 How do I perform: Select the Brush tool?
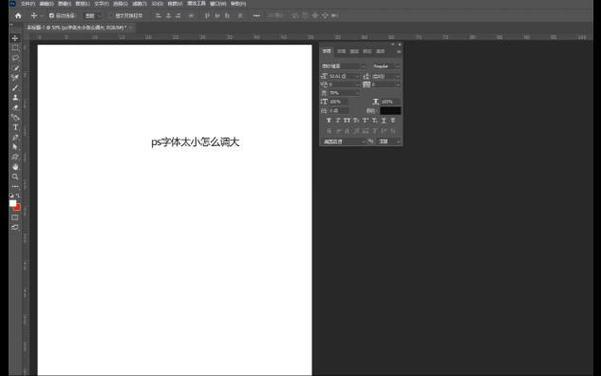point(15,88)
